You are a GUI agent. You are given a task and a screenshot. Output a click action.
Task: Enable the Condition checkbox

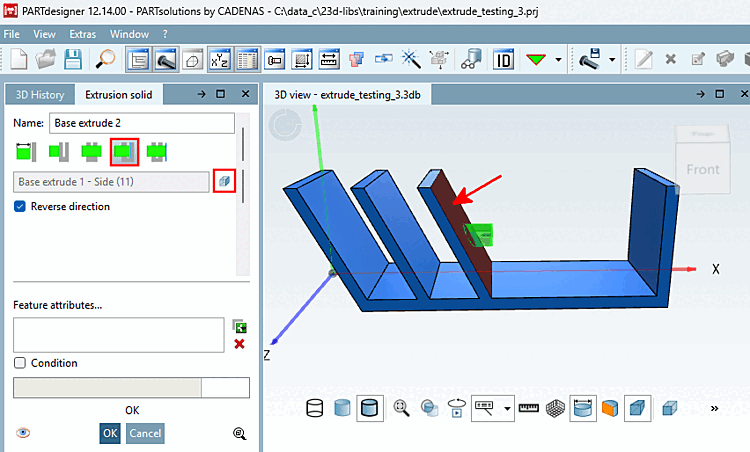pyautogui.click(x=20, y=363)
